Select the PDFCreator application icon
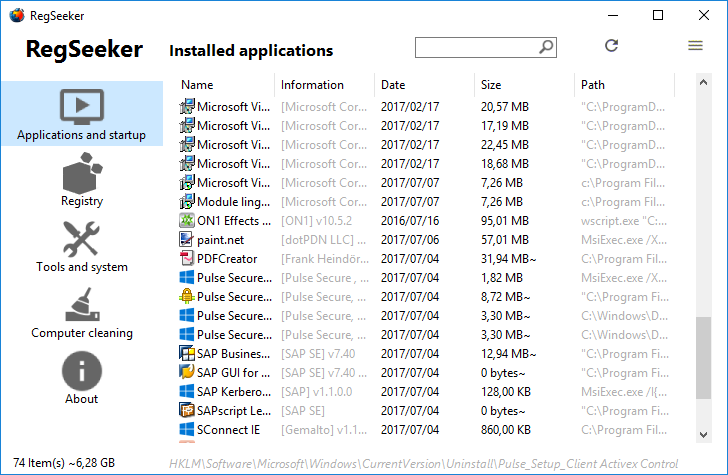Image resolution: width=728 pixels, height=475 pixels. (x=187, y=259)
